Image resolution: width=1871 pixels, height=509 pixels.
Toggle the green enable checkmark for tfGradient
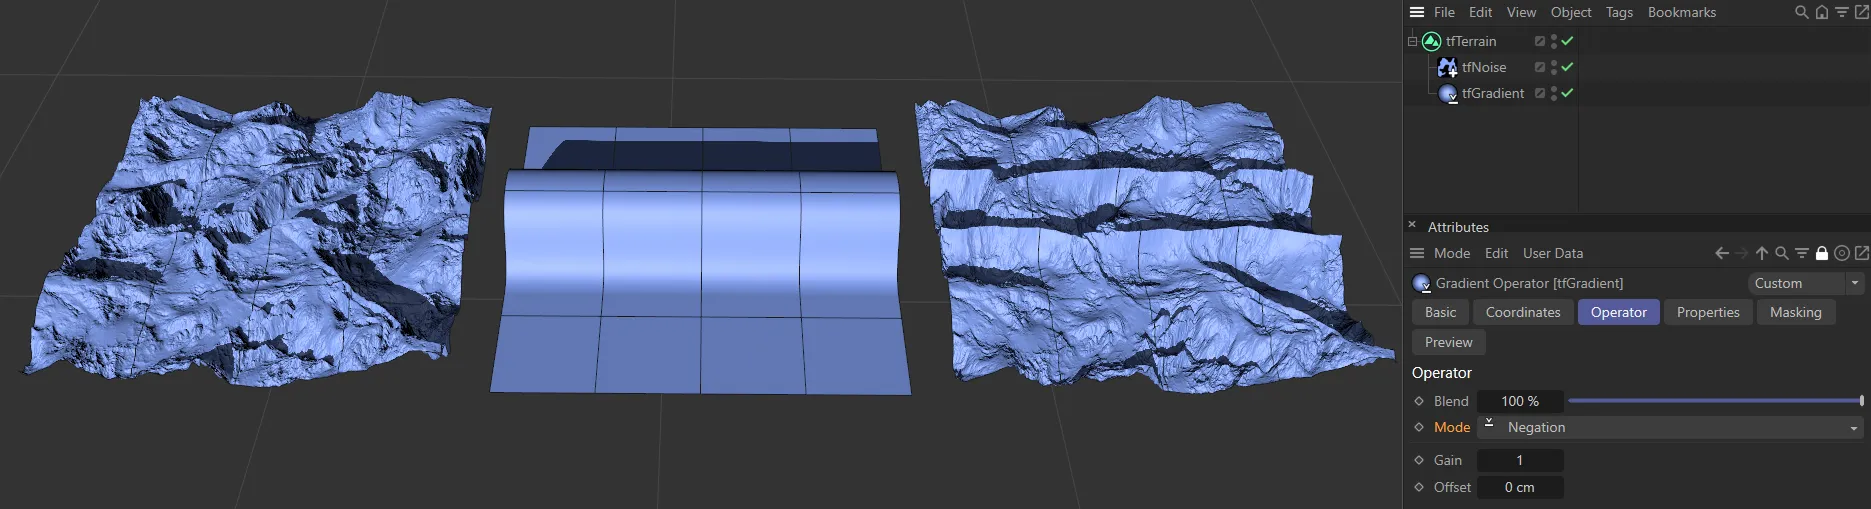click(x=1567, y=93)
